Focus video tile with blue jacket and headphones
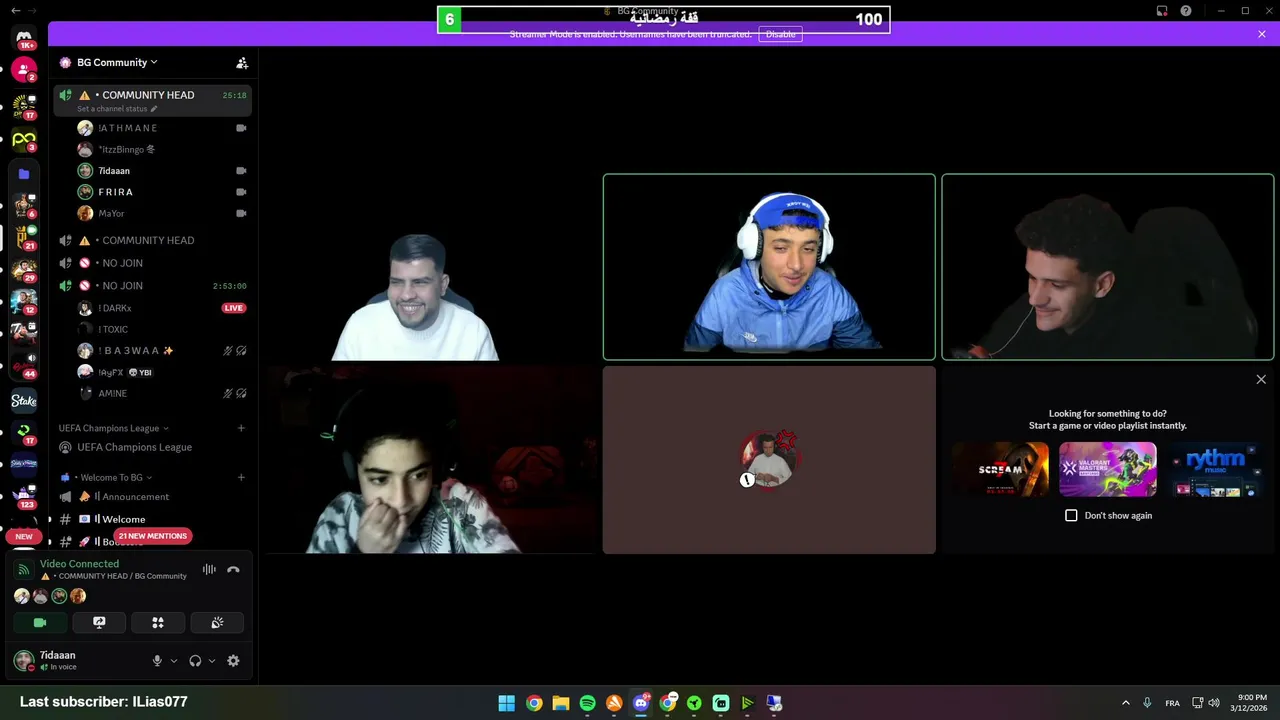The width and height of the screenshot is (1280, 720). tap(769, 267)
